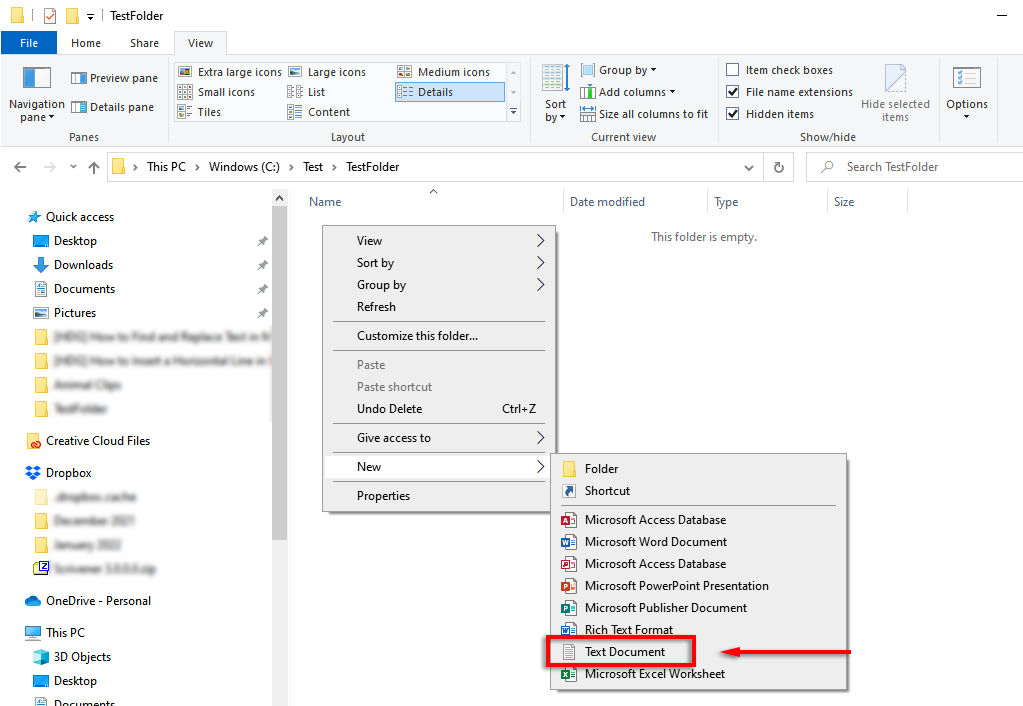Viewport: 1023px width, 706px height.
Task: Create a new Folder from submenu
Action: 699,469
